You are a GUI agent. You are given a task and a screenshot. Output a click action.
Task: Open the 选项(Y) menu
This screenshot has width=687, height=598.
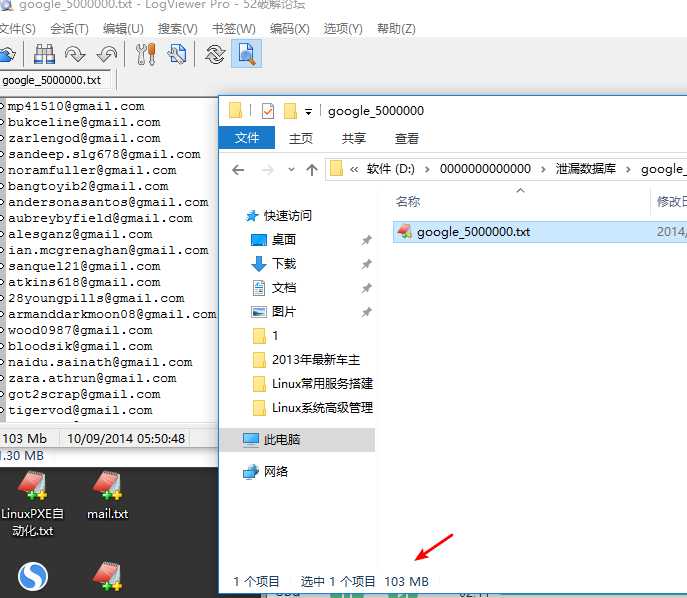coord(343,29)
